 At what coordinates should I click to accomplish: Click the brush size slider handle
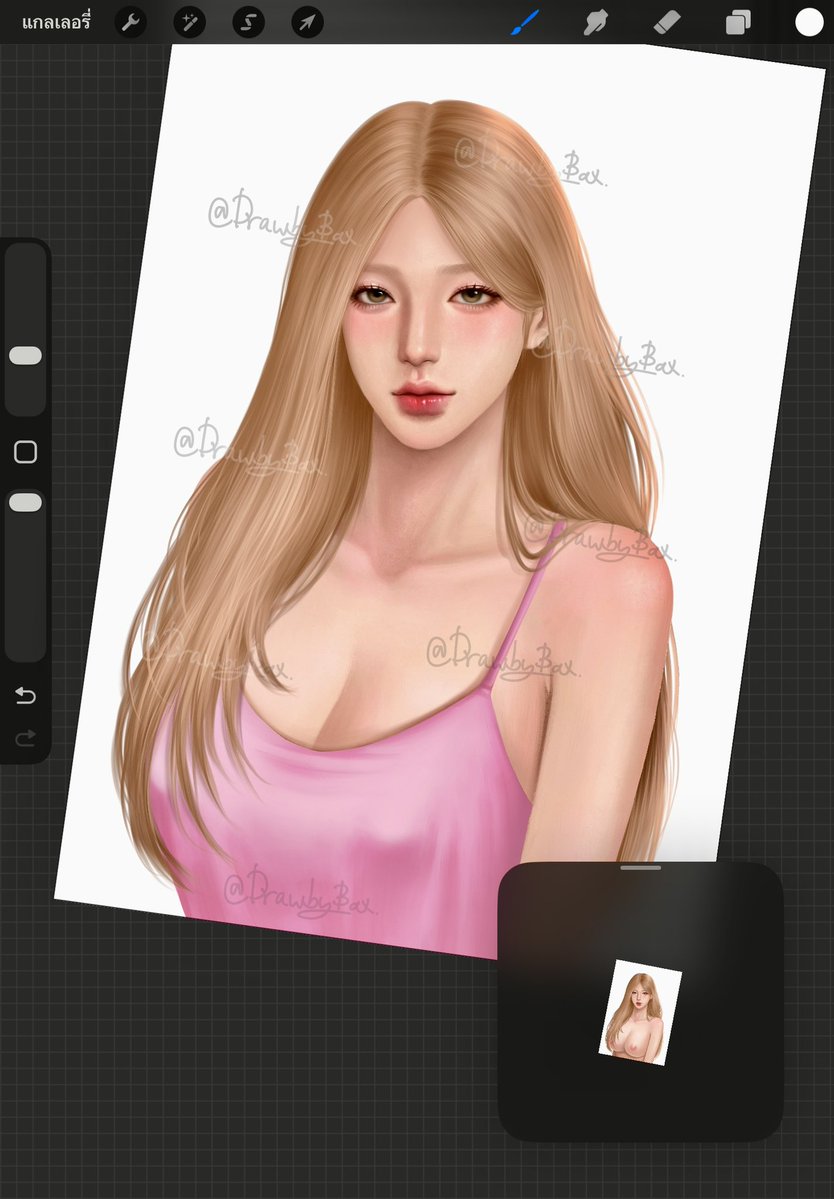[25, 356]
